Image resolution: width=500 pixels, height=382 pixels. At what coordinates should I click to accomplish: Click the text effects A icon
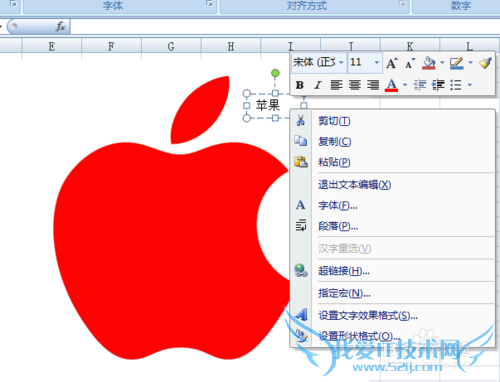(302, 314)
